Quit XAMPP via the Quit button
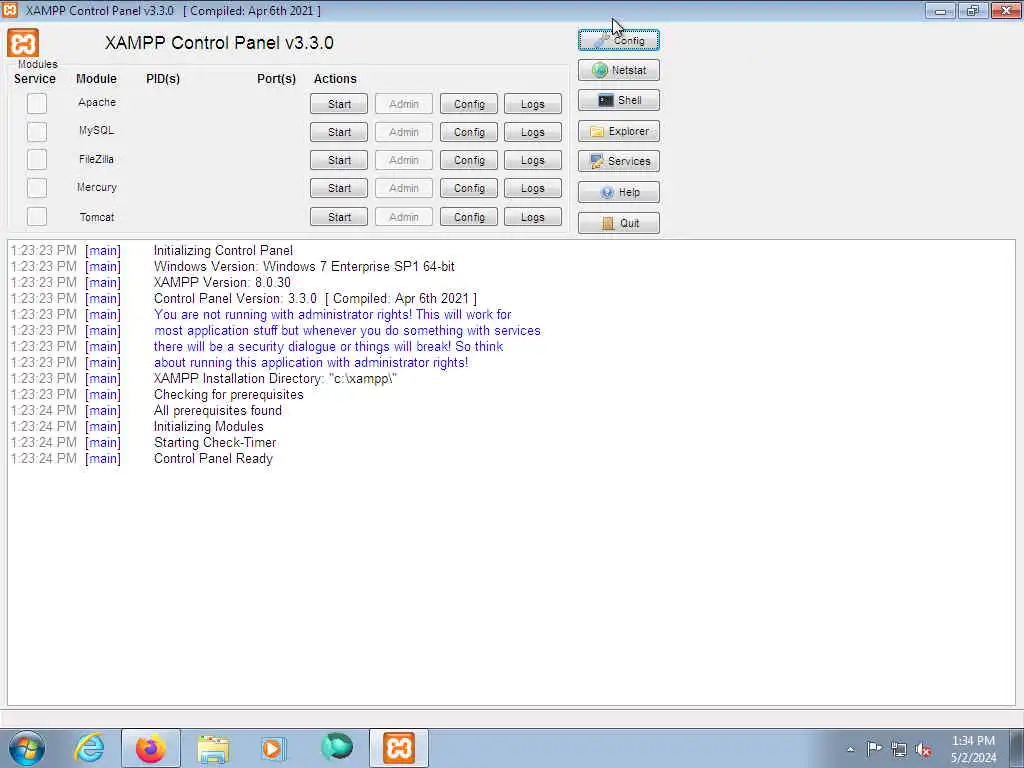The image size is (1024, 768). coord(618,223)
